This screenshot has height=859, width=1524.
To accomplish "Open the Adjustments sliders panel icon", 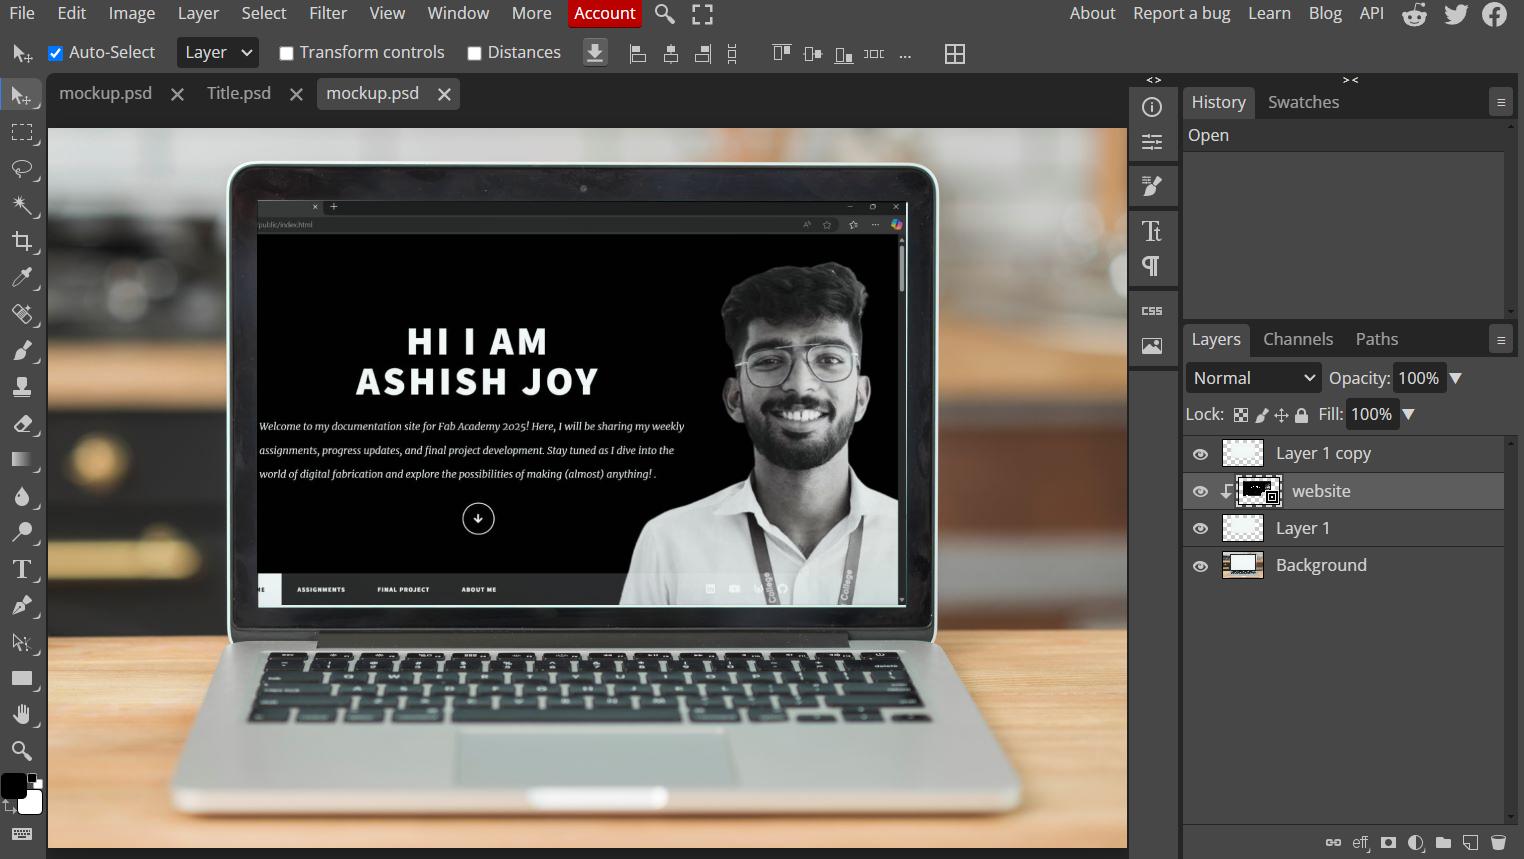I will 1152,142.
